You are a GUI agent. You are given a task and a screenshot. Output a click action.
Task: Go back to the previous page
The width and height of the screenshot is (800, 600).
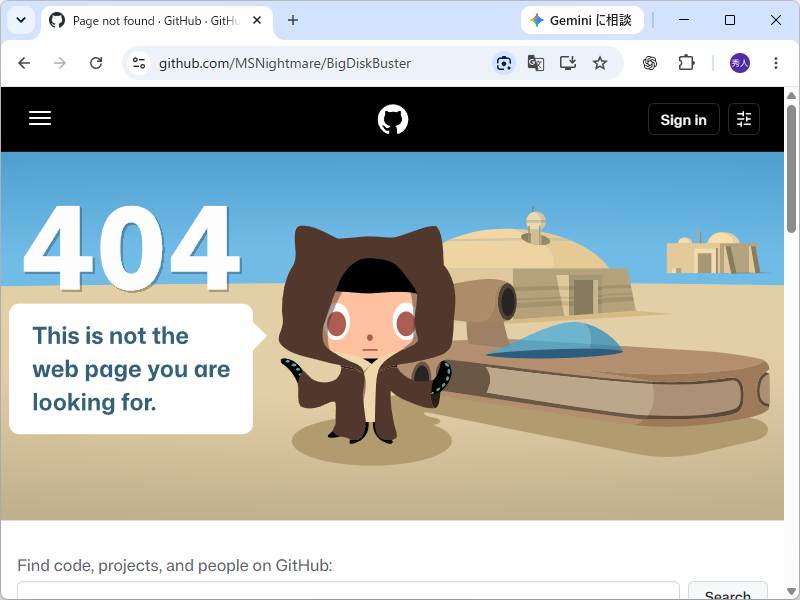(x=24, y=63)
